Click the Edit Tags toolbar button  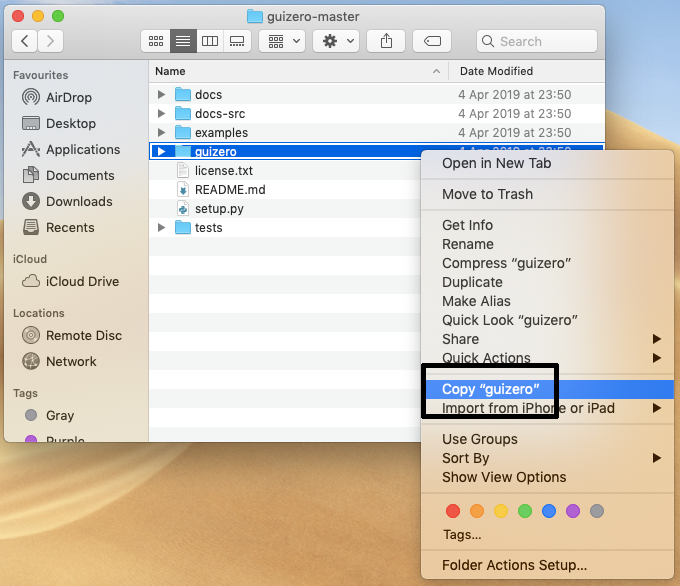click(x=432, y=41)
